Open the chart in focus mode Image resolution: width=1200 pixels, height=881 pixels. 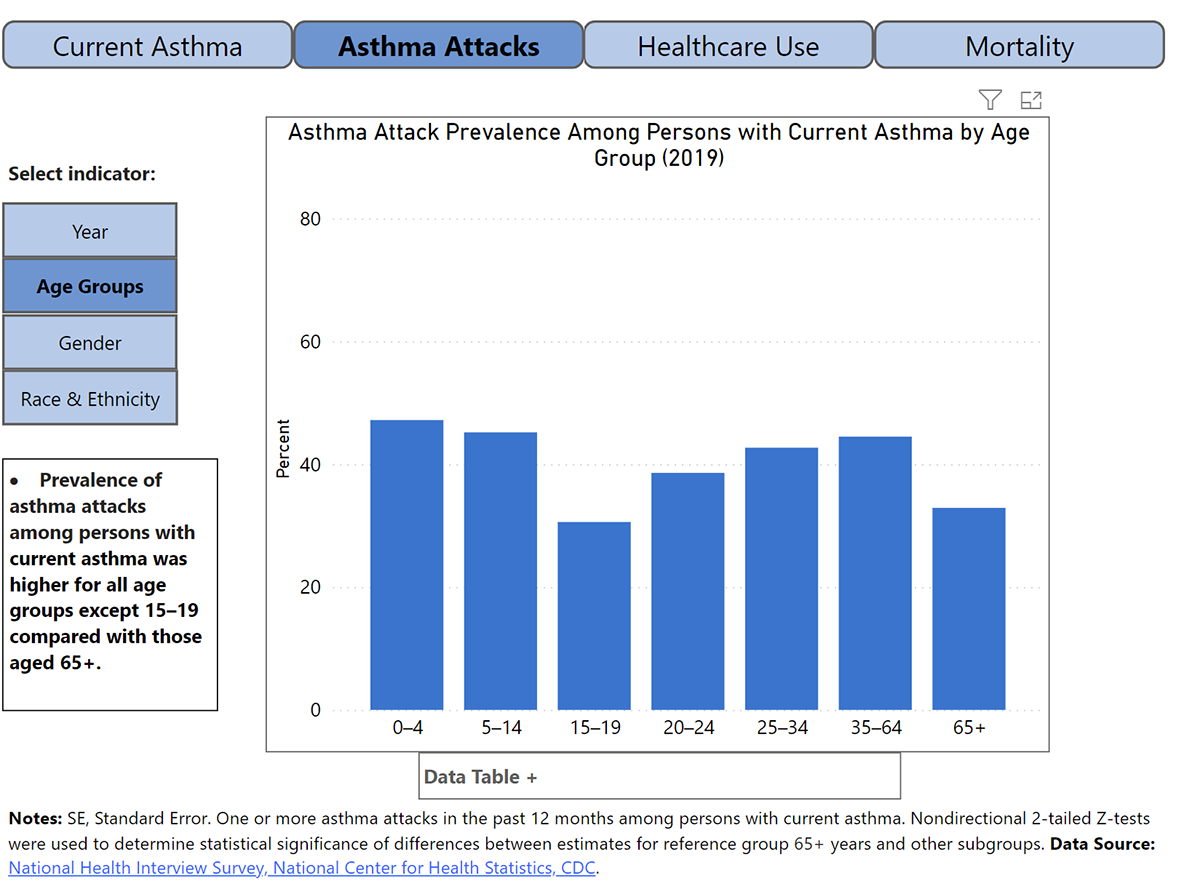tap(1031, 99)
